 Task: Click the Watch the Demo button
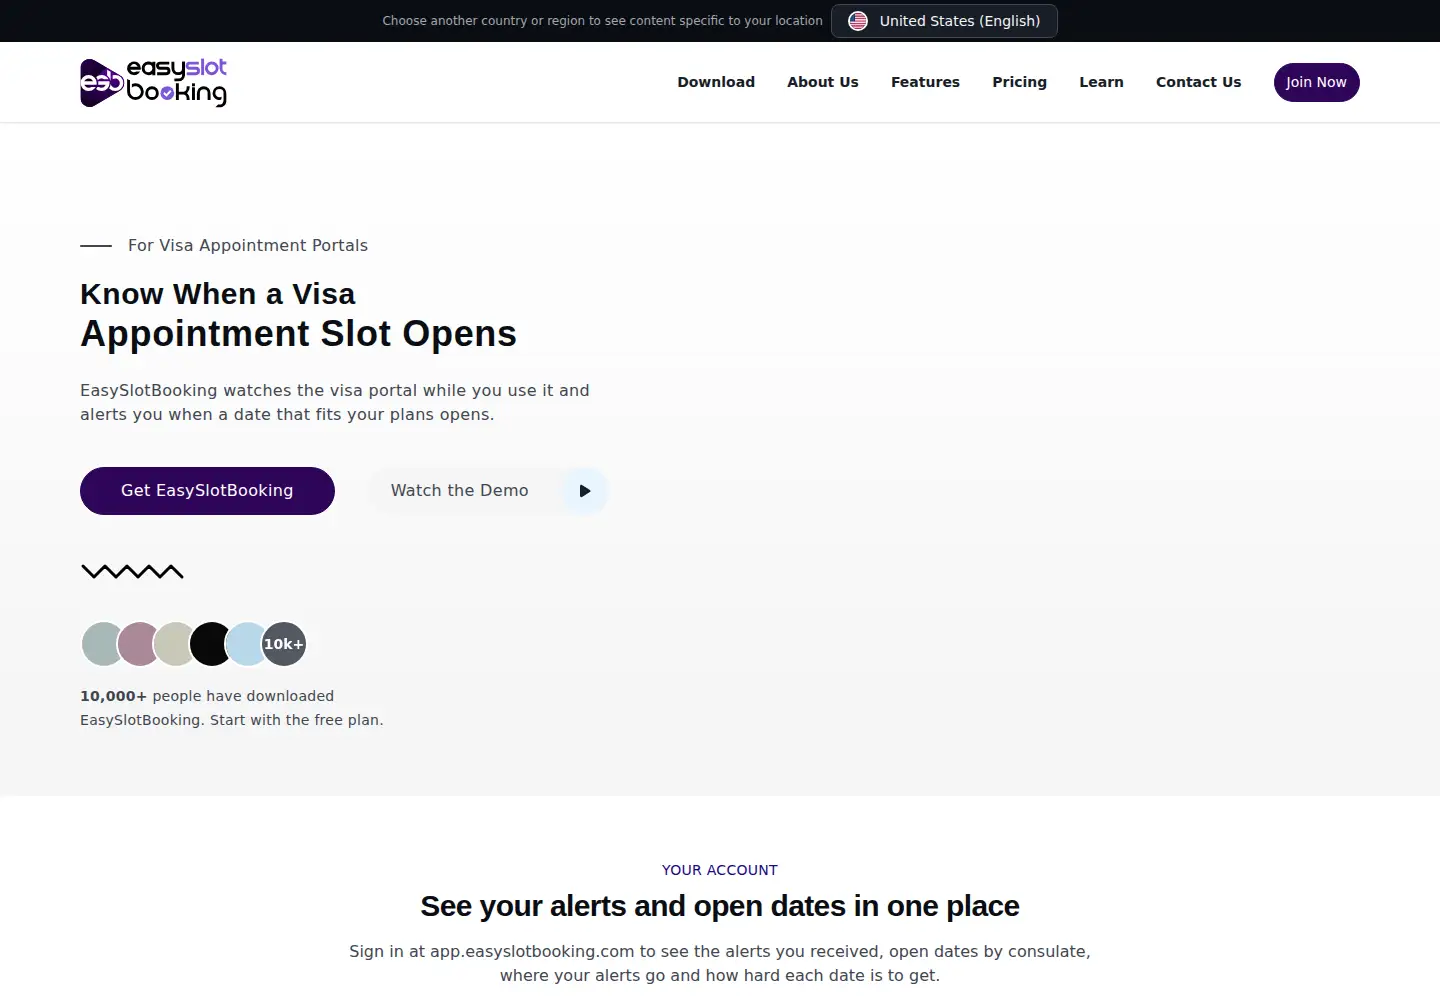489,491
